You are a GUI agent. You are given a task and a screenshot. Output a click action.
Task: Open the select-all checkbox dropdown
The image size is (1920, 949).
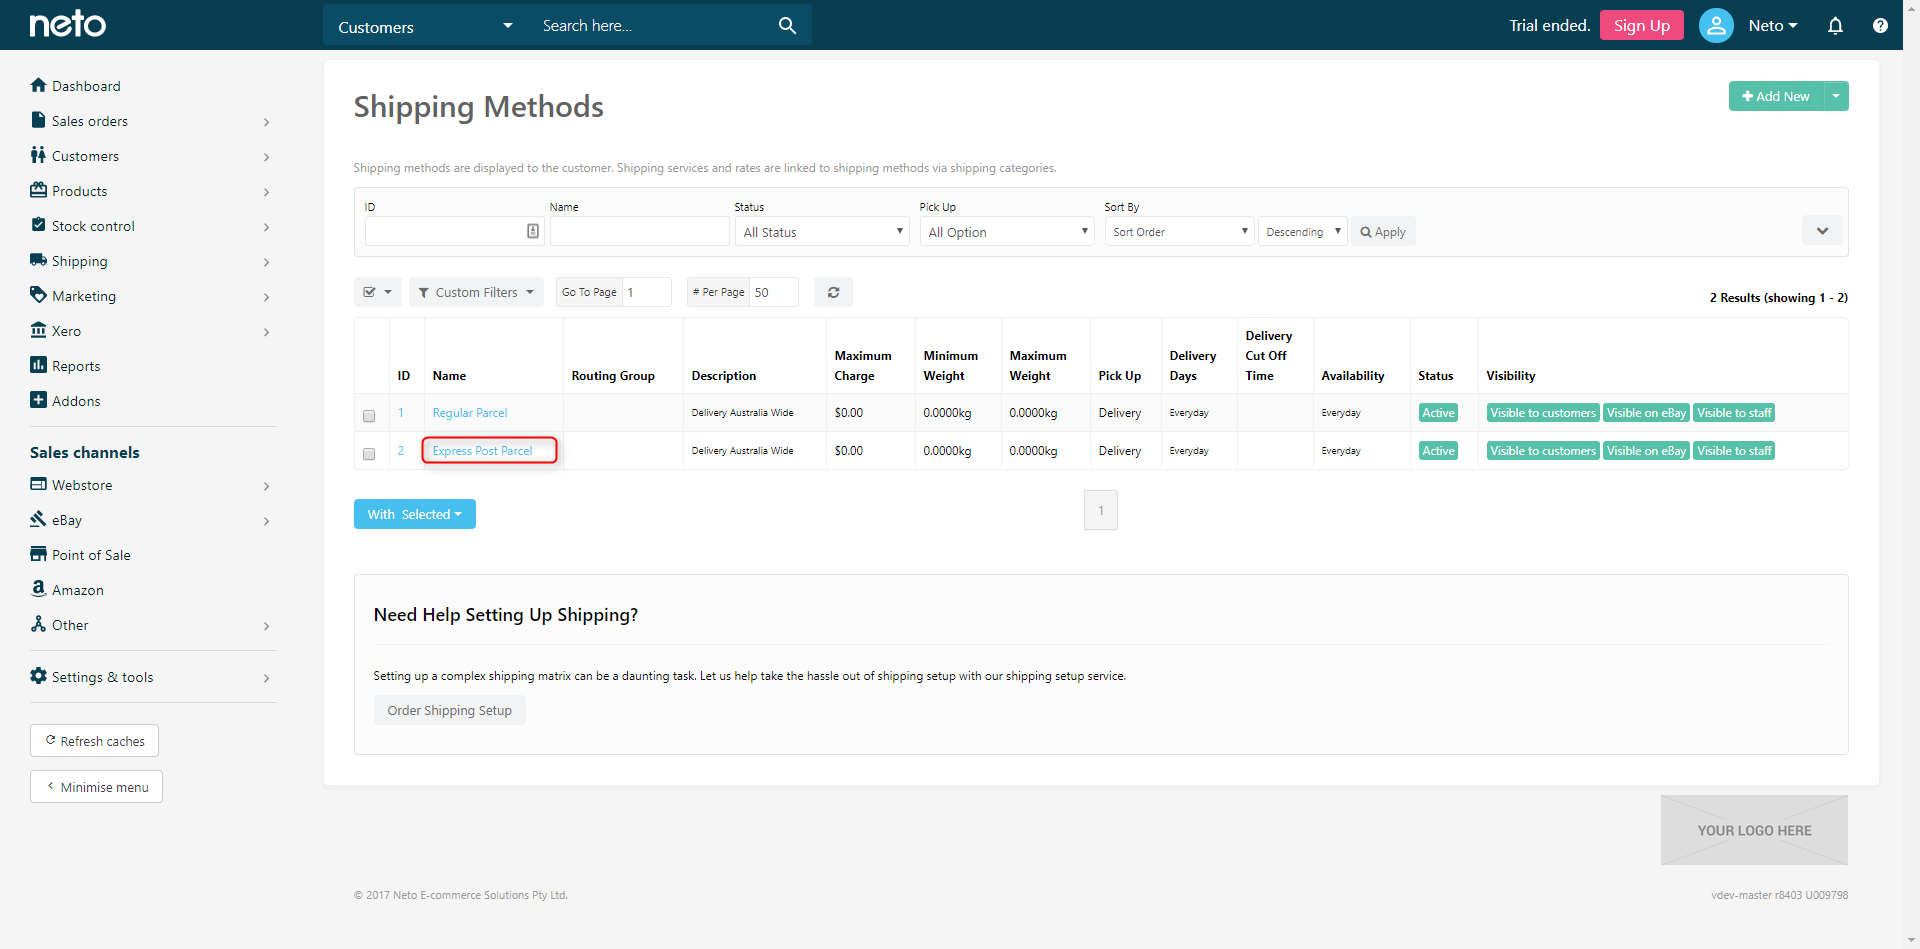pos(377,292)
